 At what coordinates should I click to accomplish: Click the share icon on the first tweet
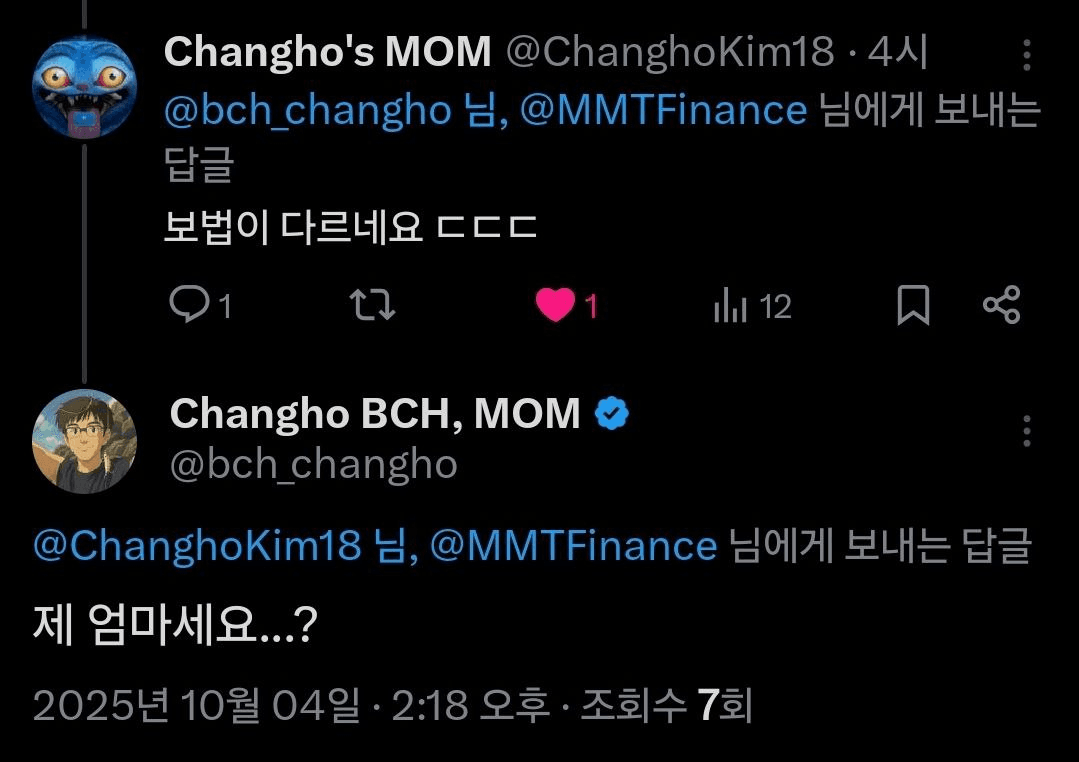(1001, 305)
